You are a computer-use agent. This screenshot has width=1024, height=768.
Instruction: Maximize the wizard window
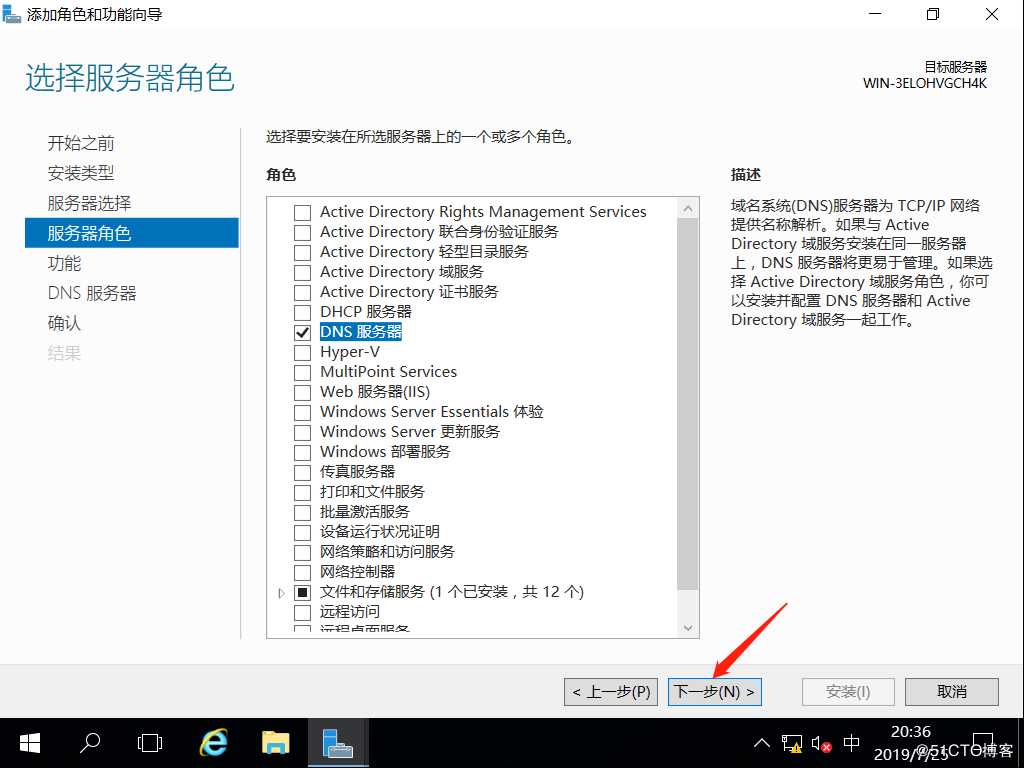(x=933, y=14)
